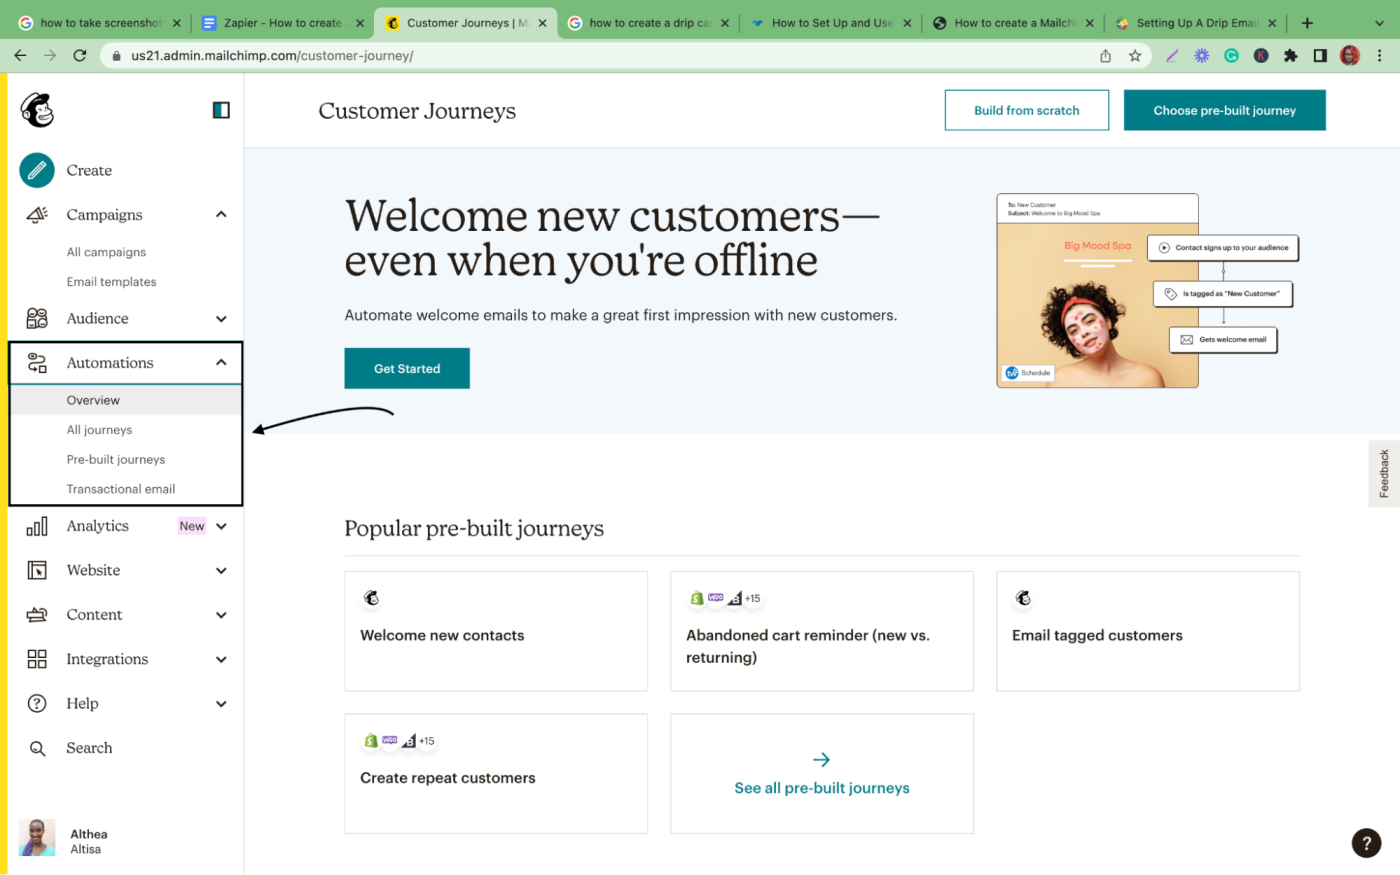Bookmark this page with the star icon
Image resolution: width=1400 pixels, height=875 pixels.
(x=1135, y=56)
